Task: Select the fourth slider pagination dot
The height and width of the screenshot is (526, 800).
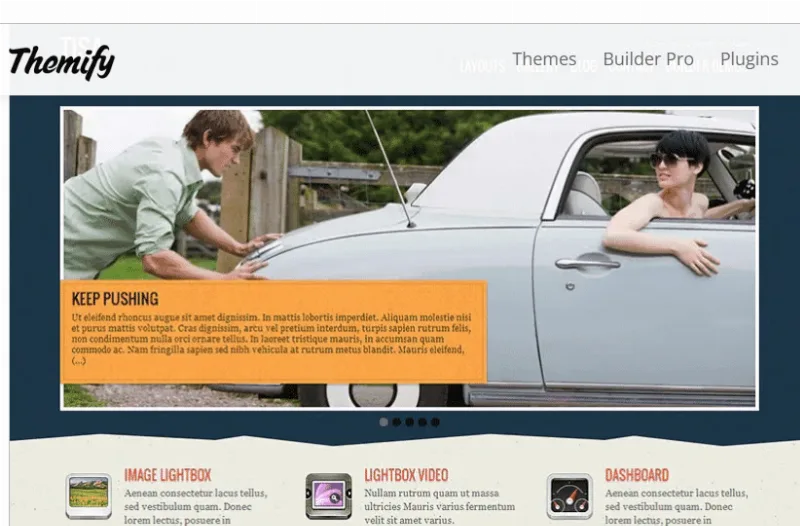Action: pos(422,422)
